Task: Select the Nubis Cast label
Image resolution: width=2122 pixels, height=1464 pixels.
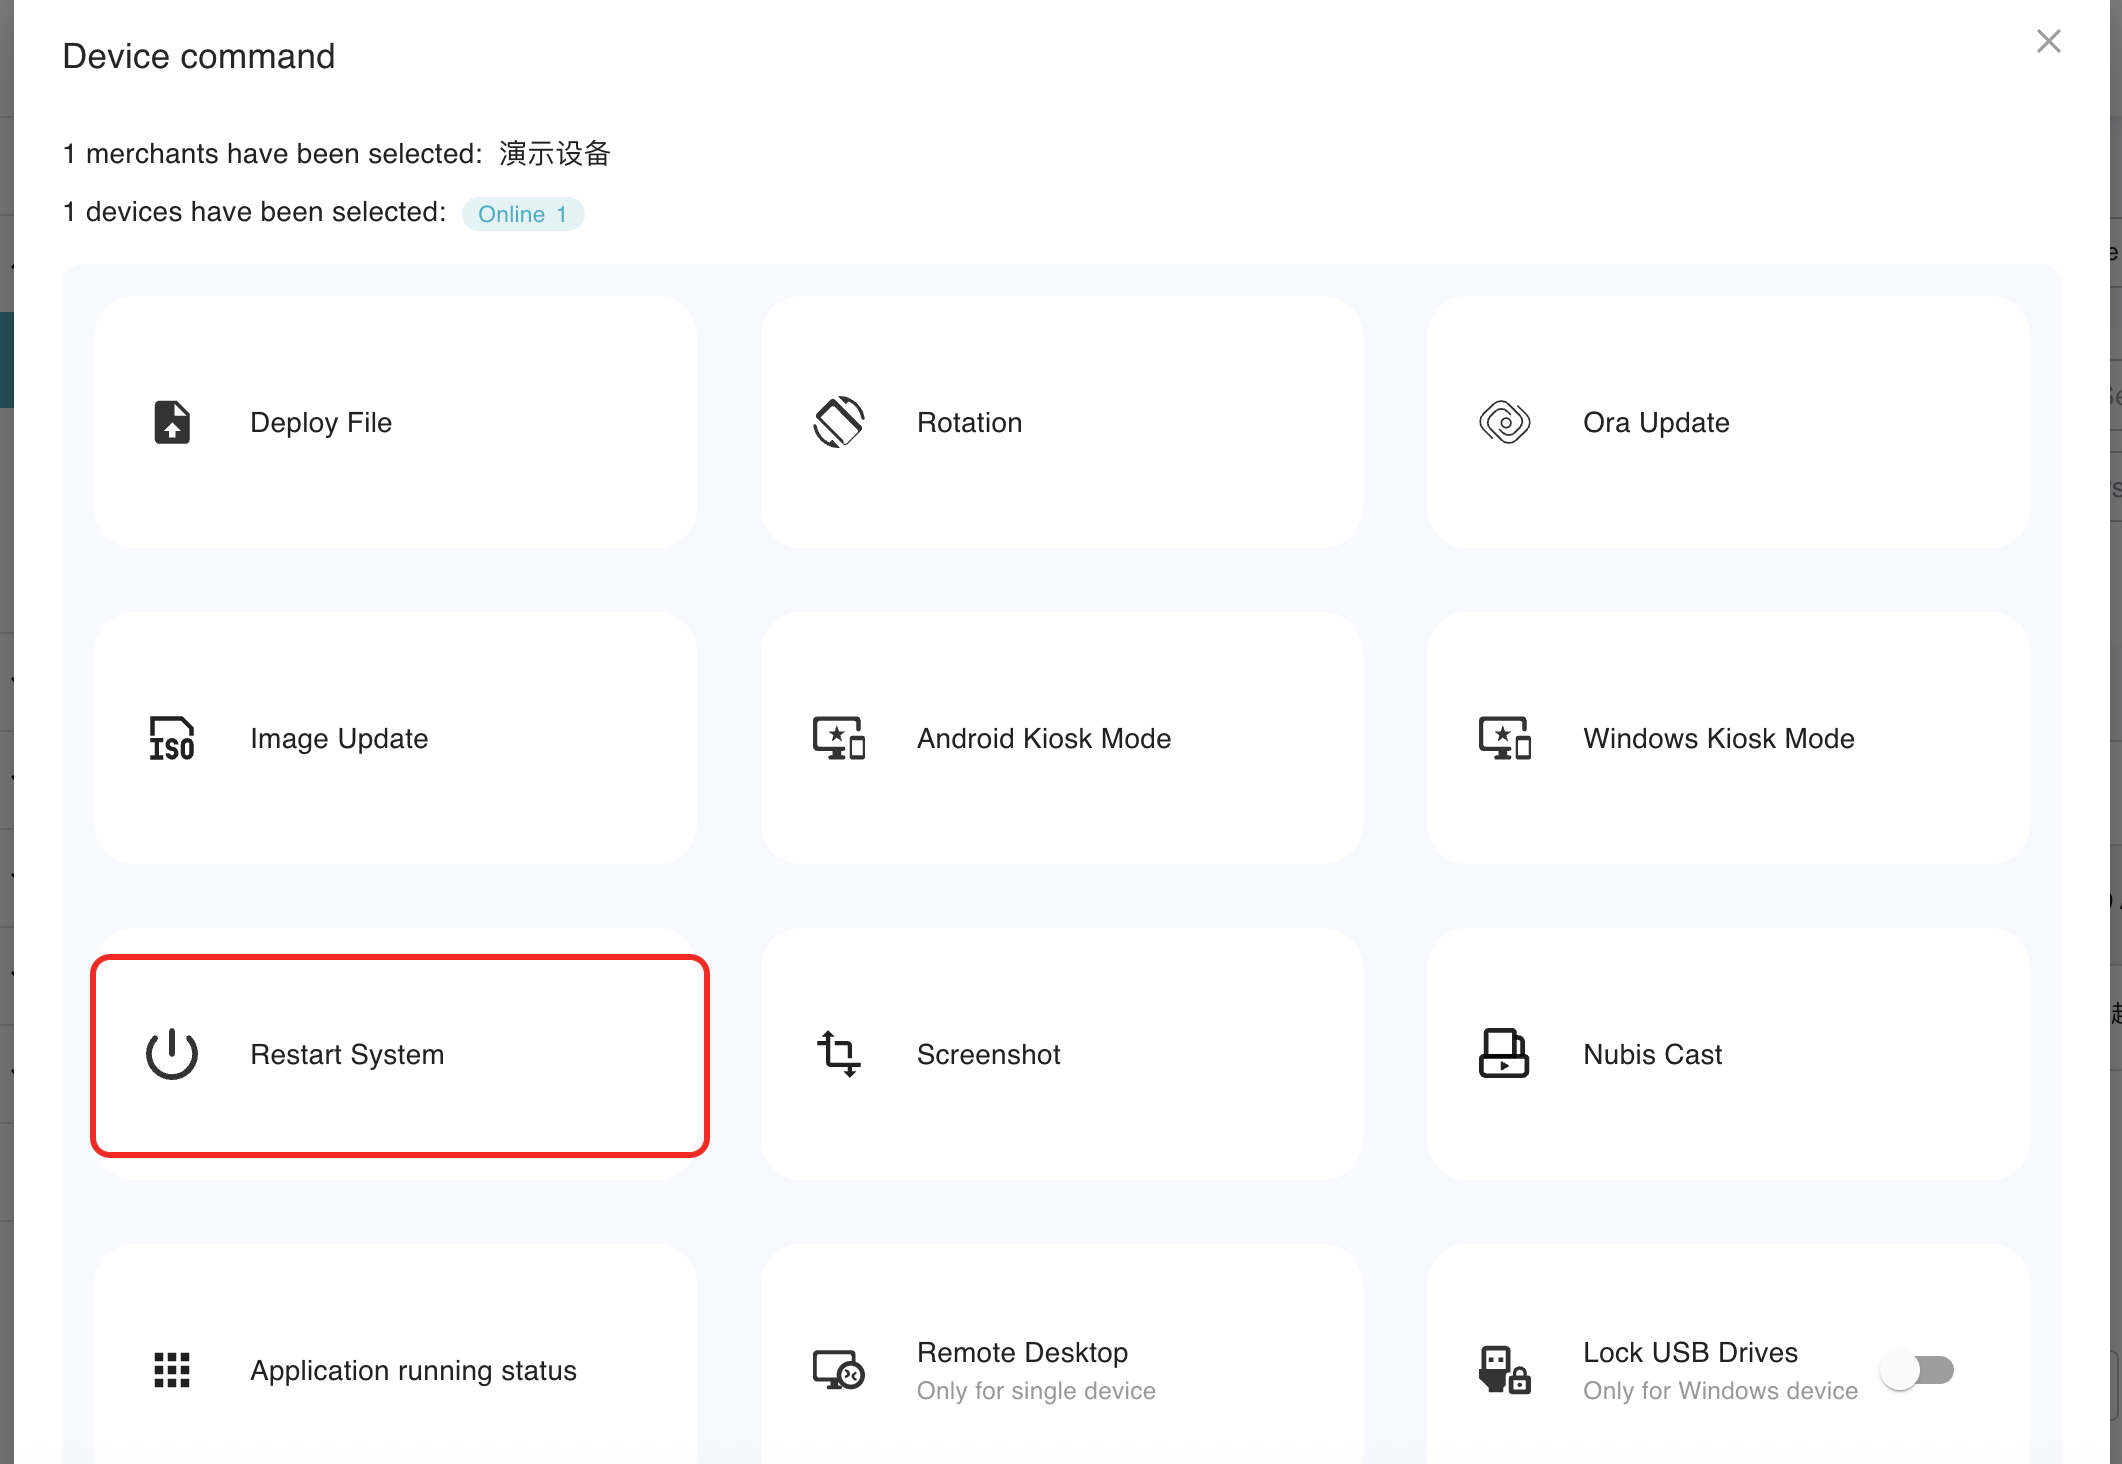Action: coord(1652,1054)
